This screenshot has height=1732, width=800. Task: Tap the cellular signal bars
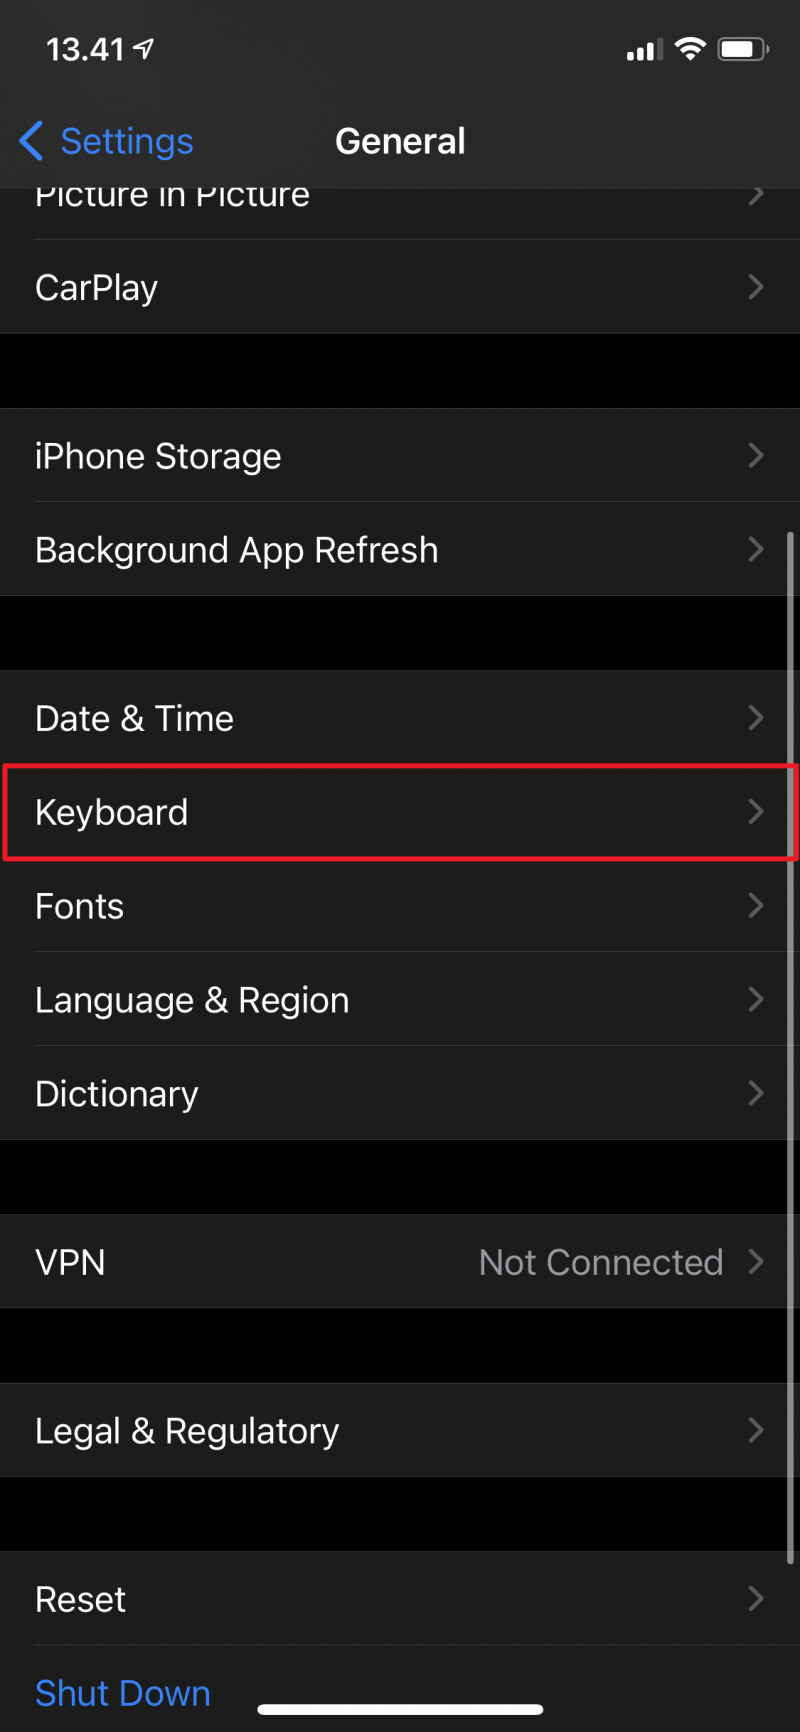(x=644, y=50)
